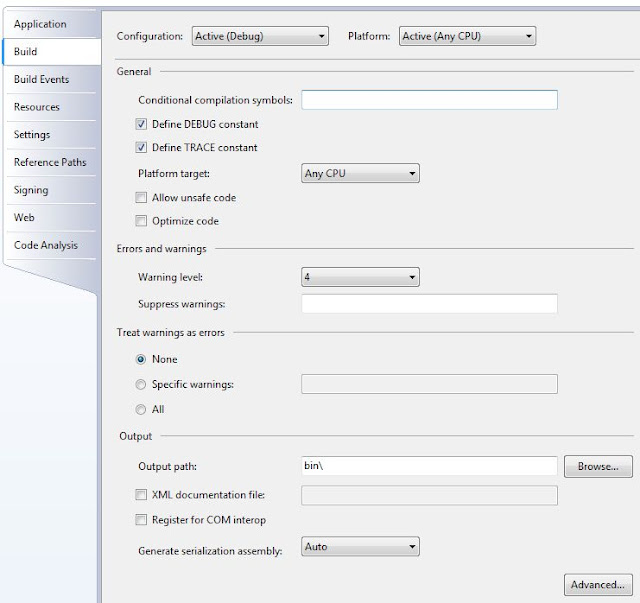The width and height of the screenshot is (640, 603).
Task: Enable Register for COM interop
Action: pyautogui.click(x=141, y=520)
